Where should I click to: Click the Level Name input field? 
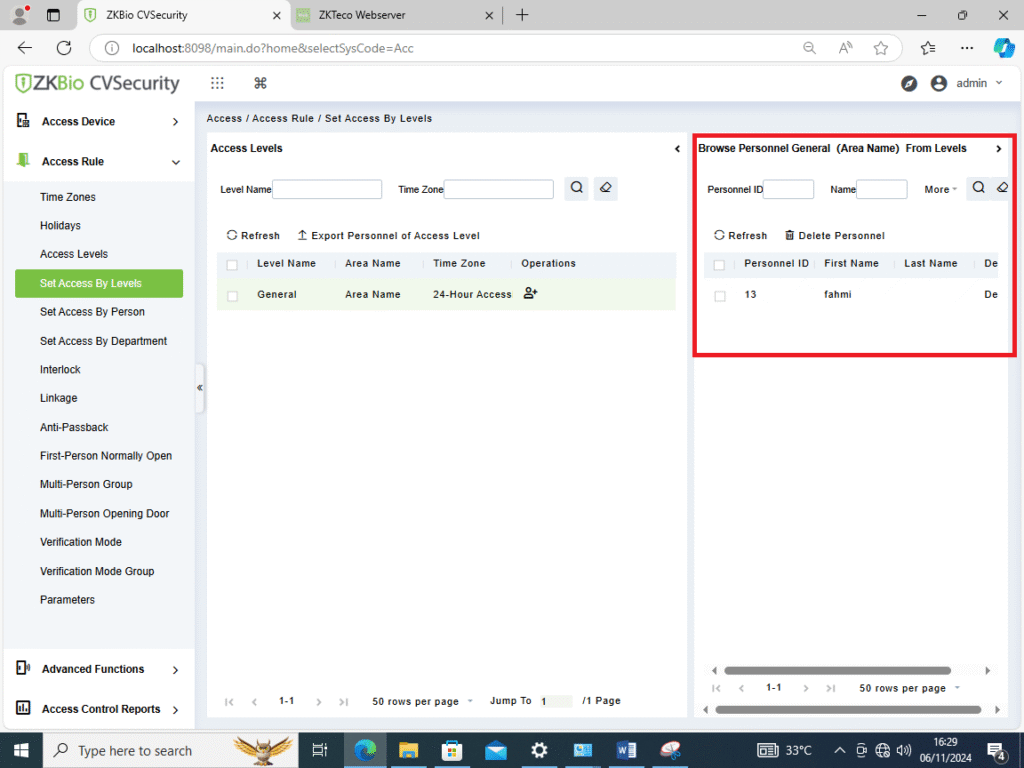(x=327, y=189)
